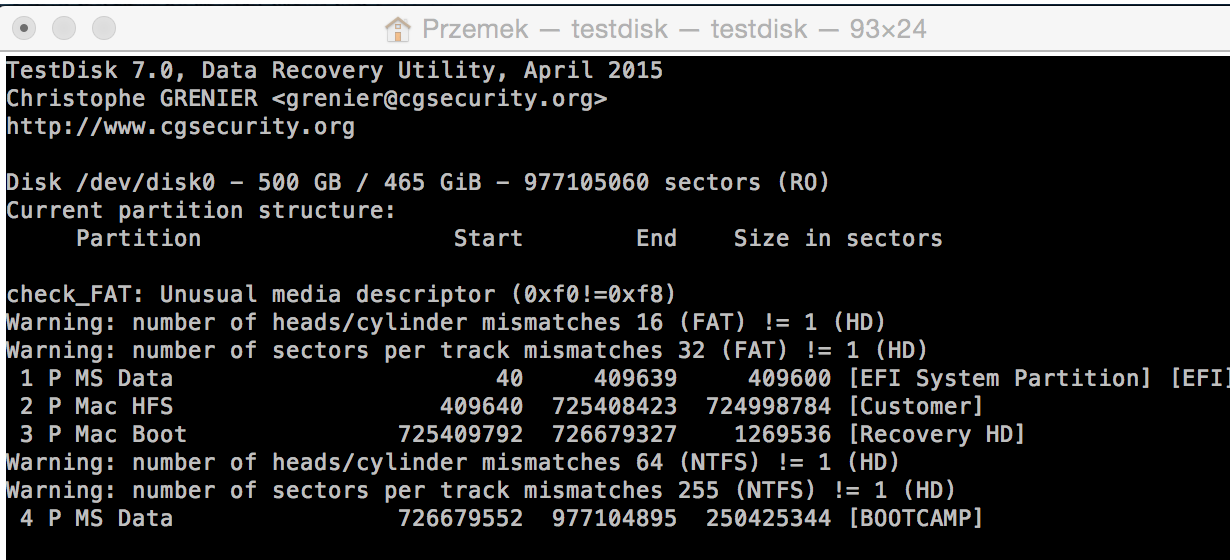Click the 'Start' column header text

coord(488,239)
